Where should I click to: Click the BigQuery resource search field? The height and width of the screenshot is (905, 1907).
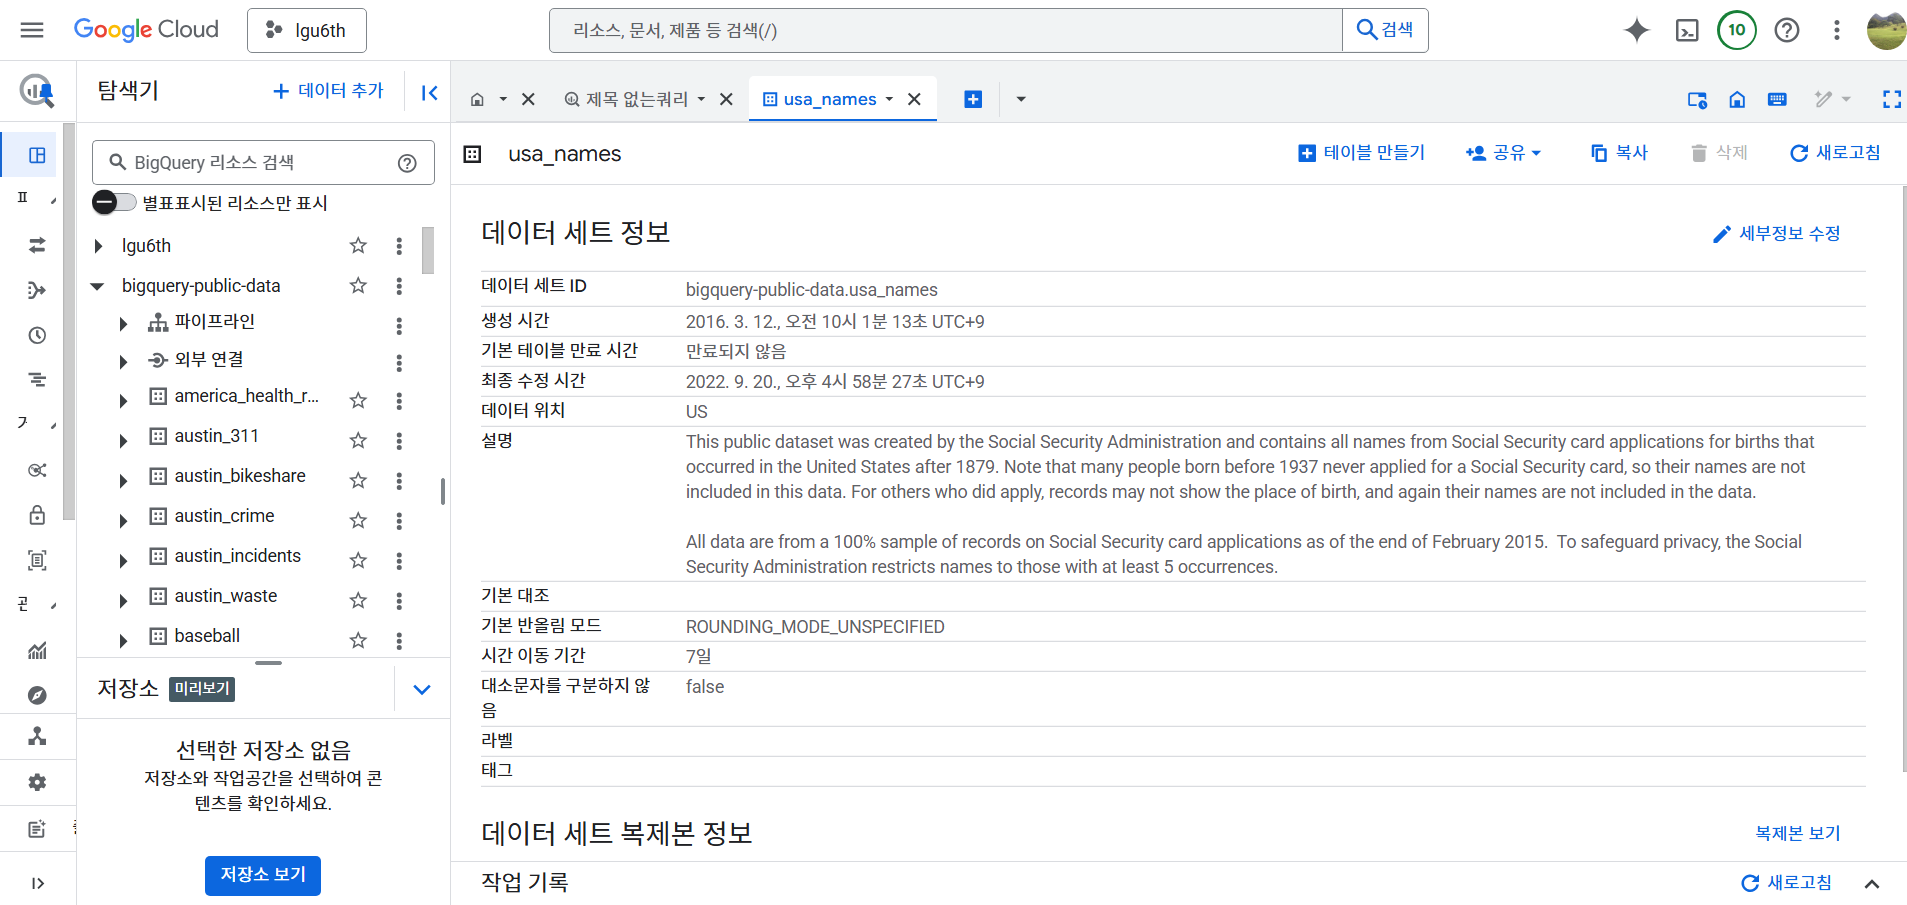[x=263, y=163]
